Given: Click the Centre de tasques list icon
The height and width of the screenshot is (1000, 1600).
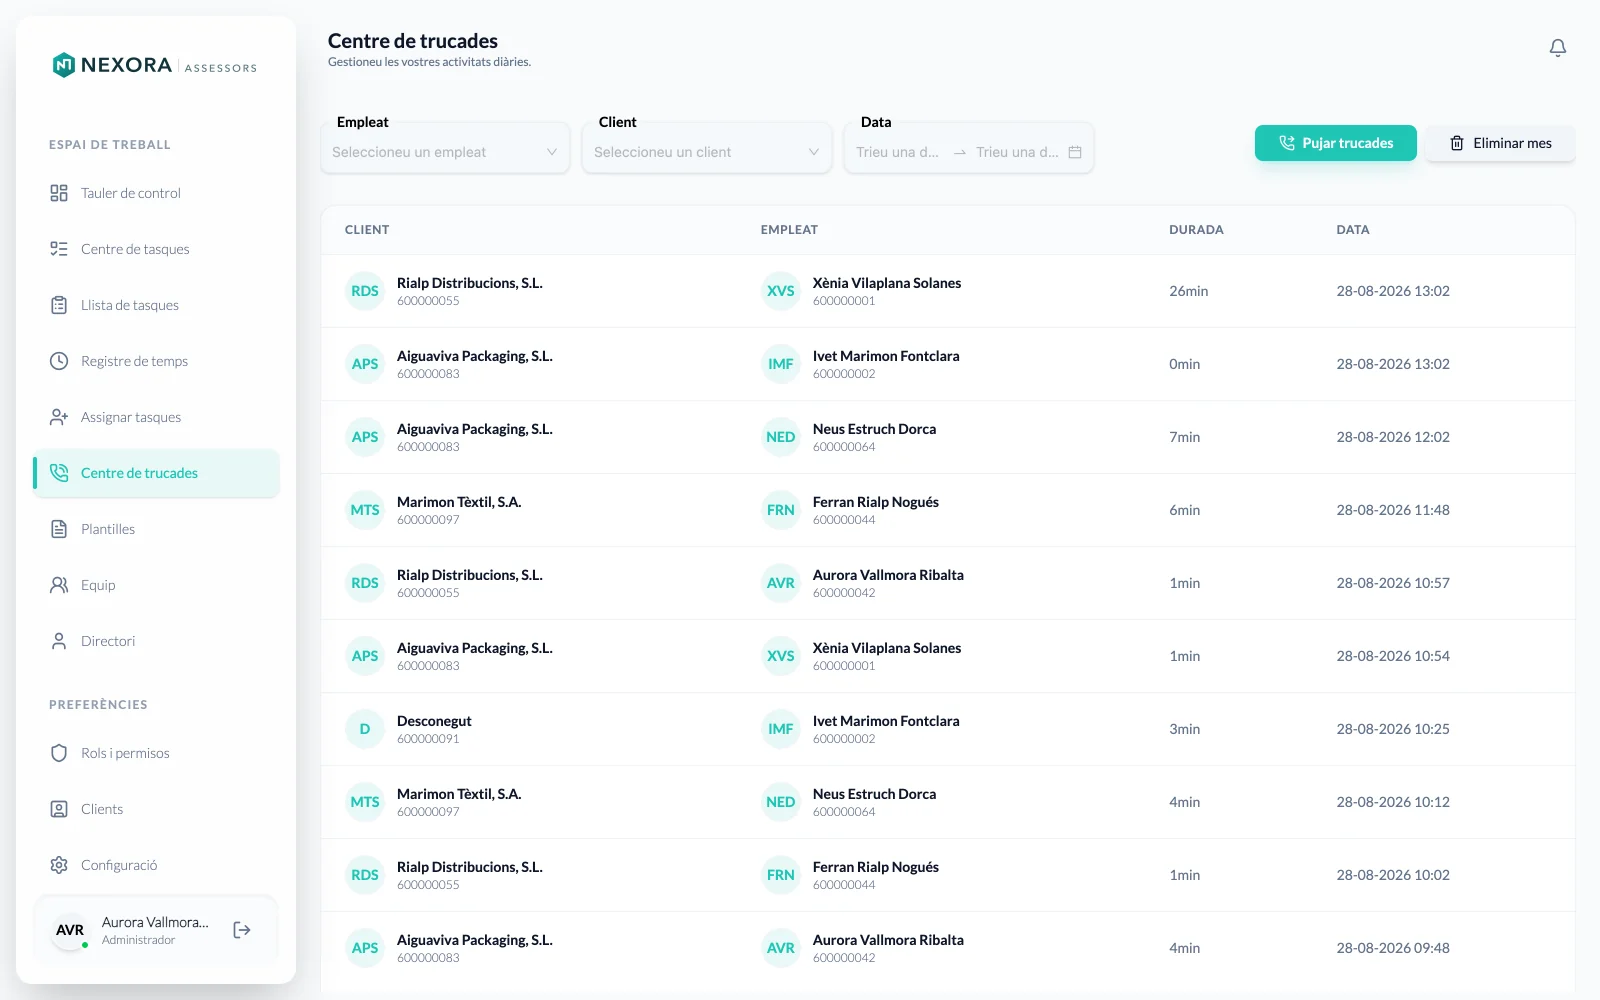Looking at the screenshot, I should [x=59, y=249].
